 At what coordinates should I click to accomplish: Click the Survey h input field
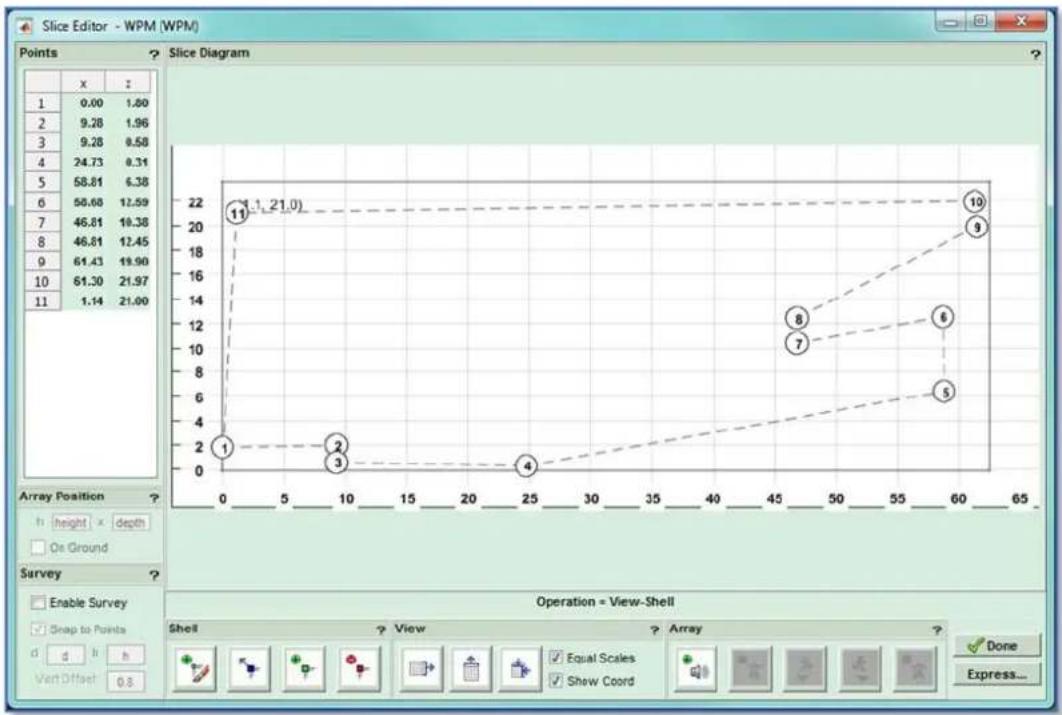(125, 655)
